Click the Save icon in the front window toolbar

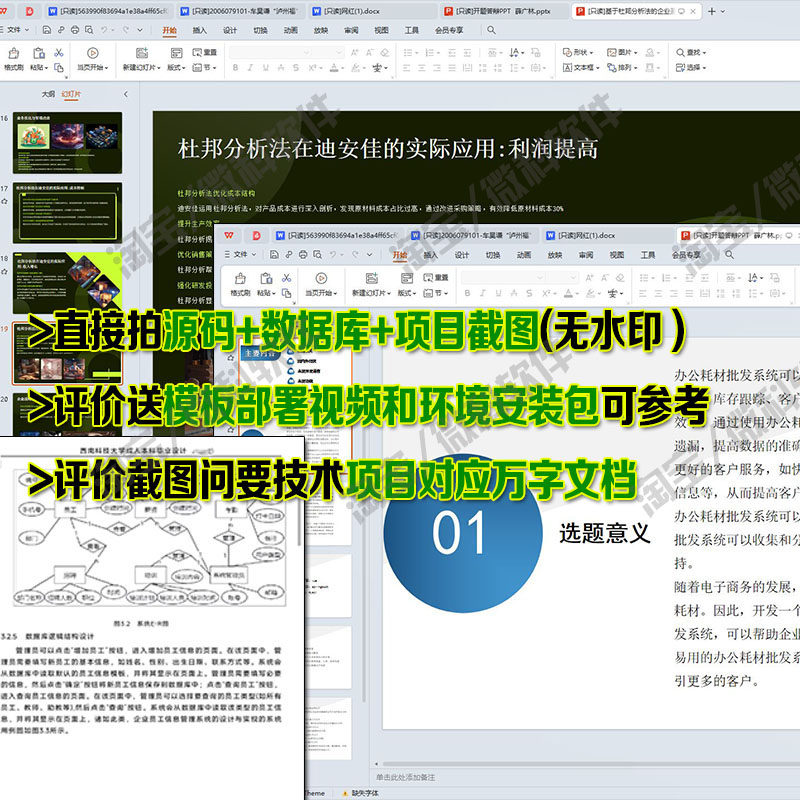pyautogui.click(x=274, y=254)
